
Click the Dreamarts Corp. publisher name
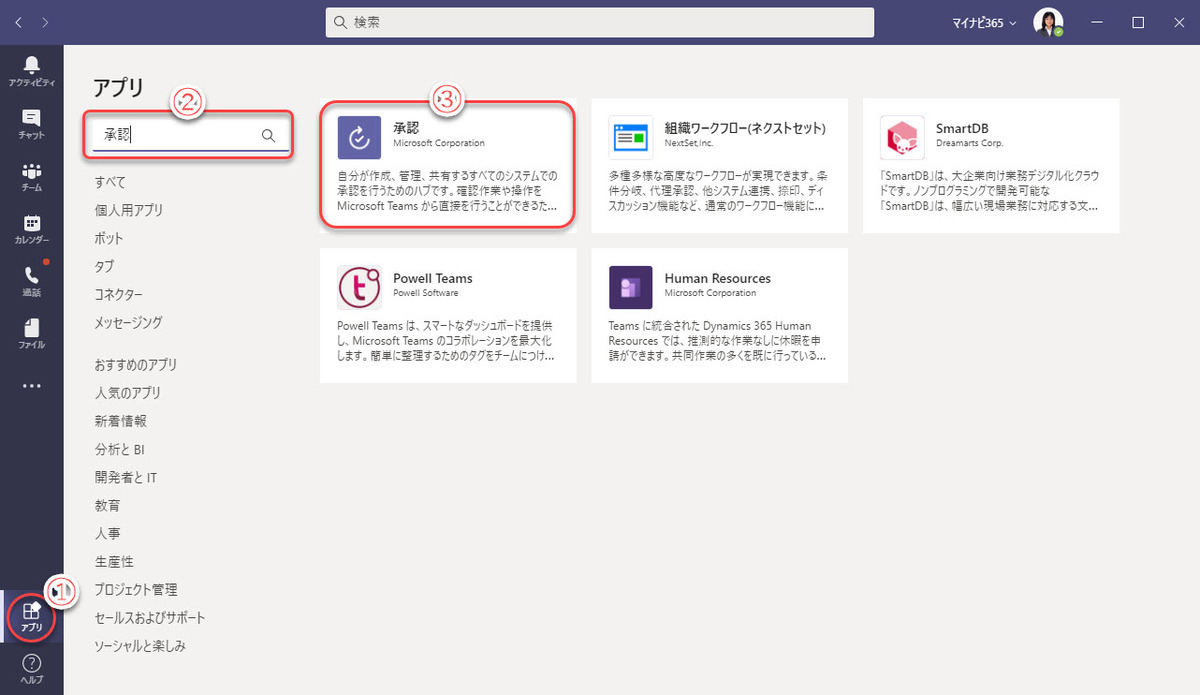point(969,144)
